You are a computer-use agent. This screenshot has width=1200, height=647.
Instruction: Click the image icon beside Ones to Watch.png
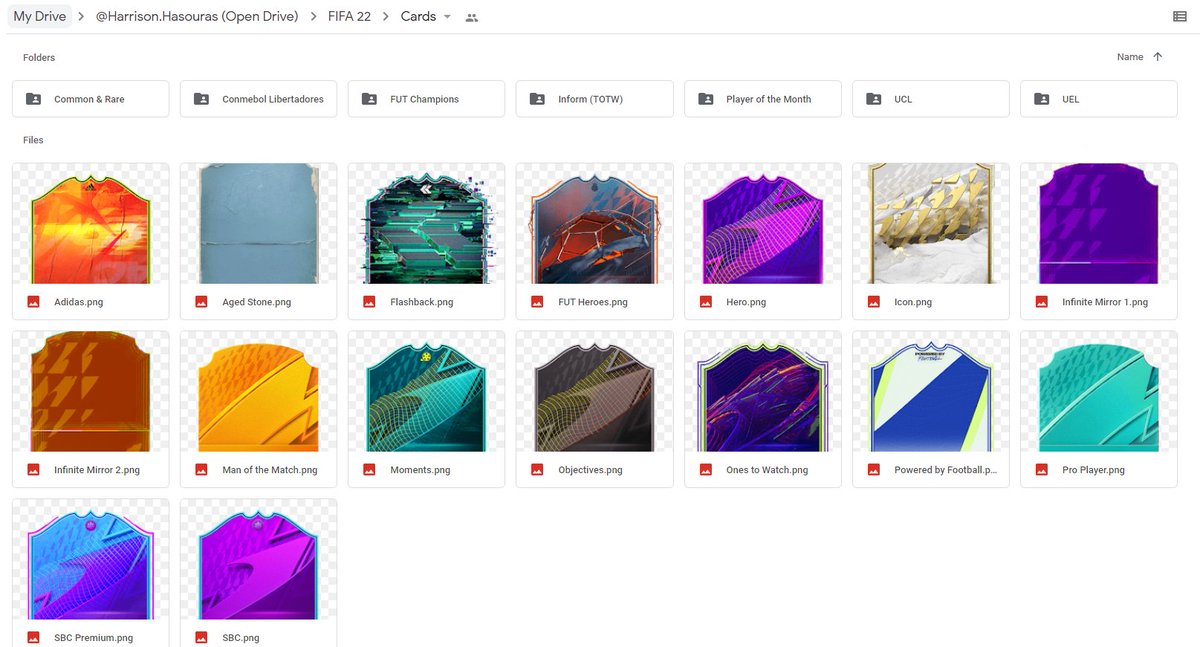pos(705,469)
